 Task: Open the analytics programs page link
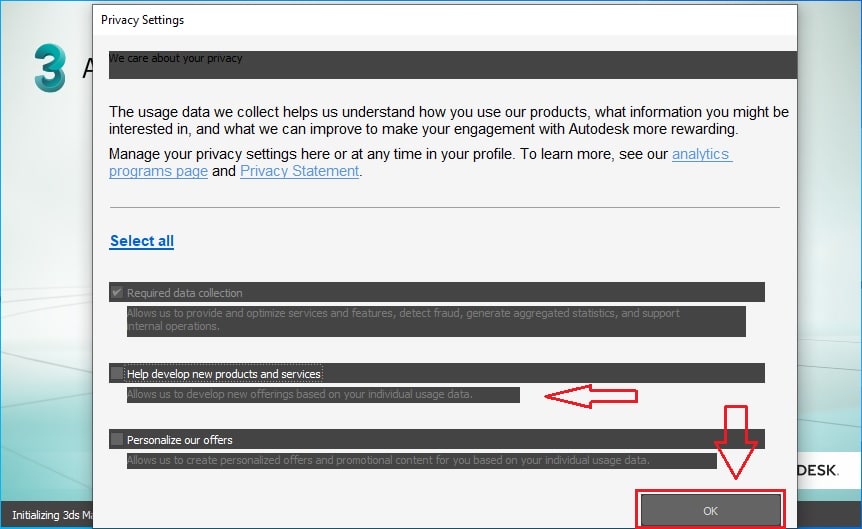pyautogui.click(x=421, y=162)
